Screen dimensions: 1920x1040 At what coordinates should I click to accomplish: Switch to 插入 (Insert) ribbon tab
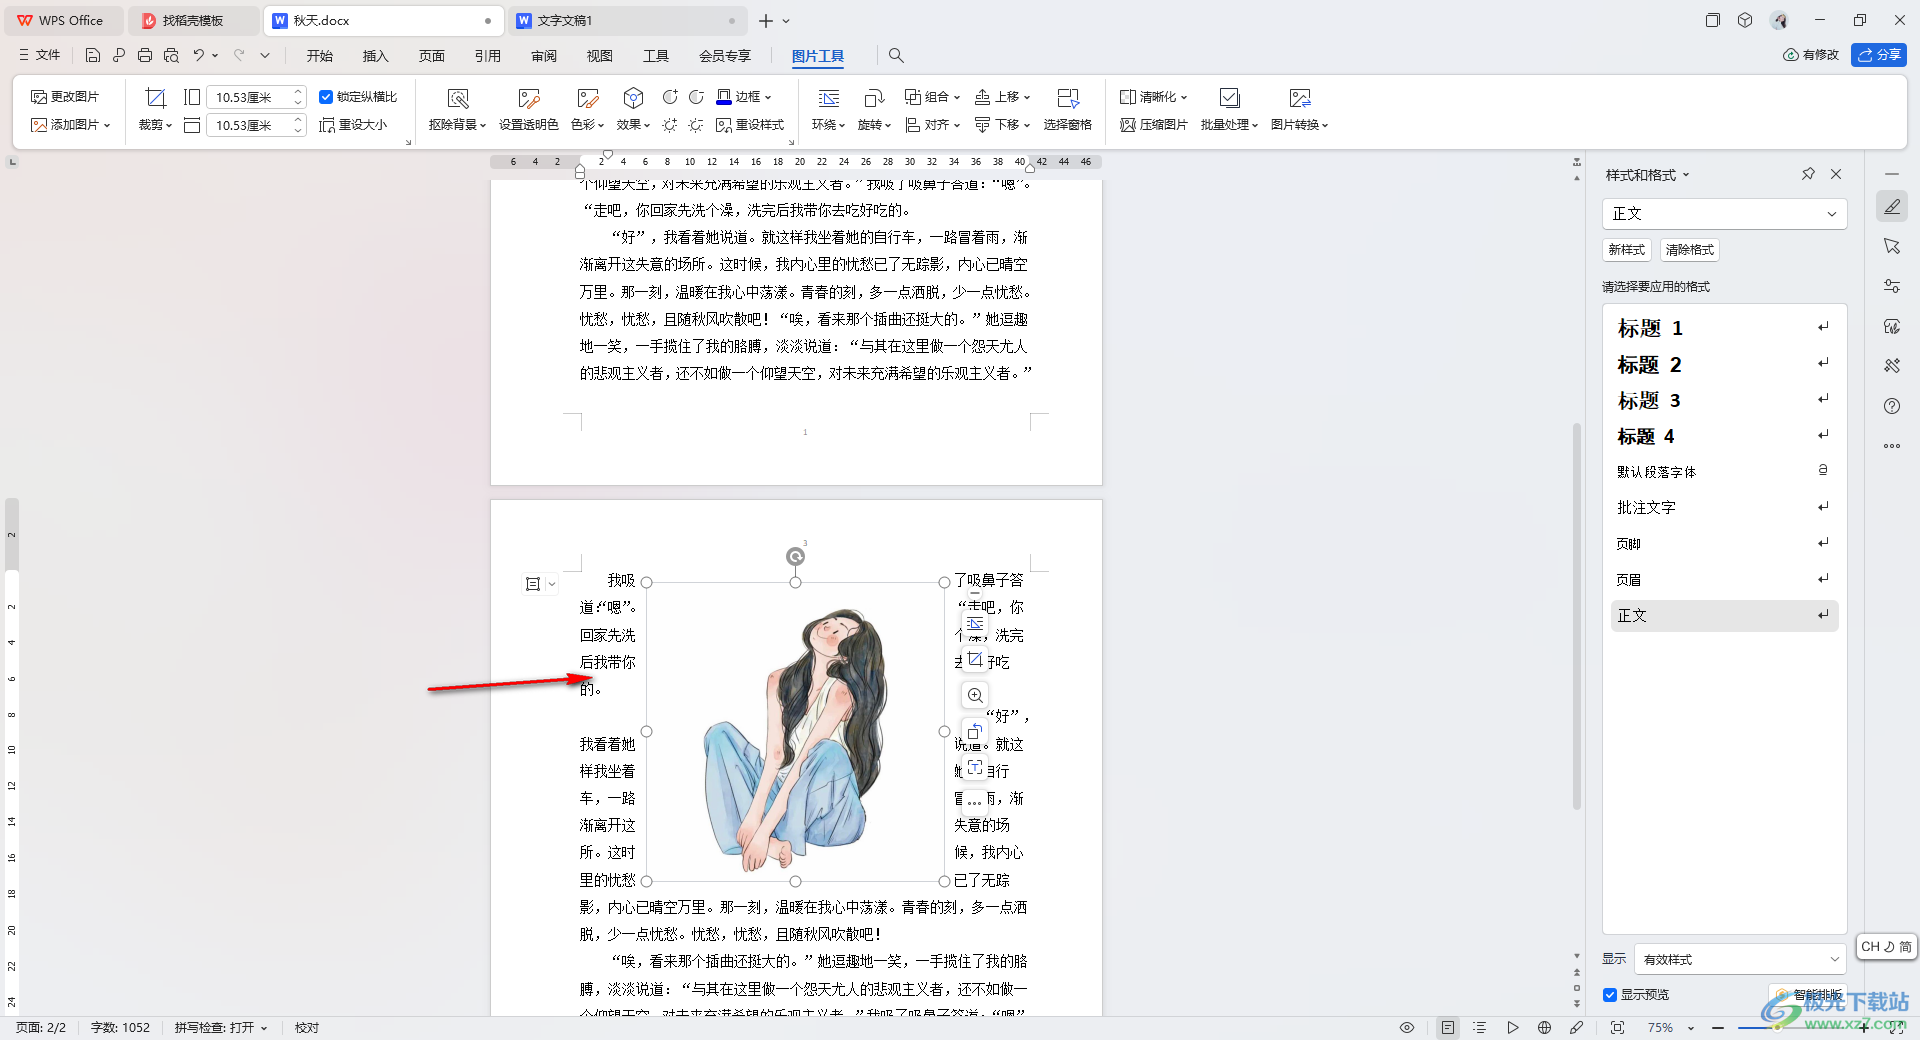pyautogui.click(x=376, y=56)
